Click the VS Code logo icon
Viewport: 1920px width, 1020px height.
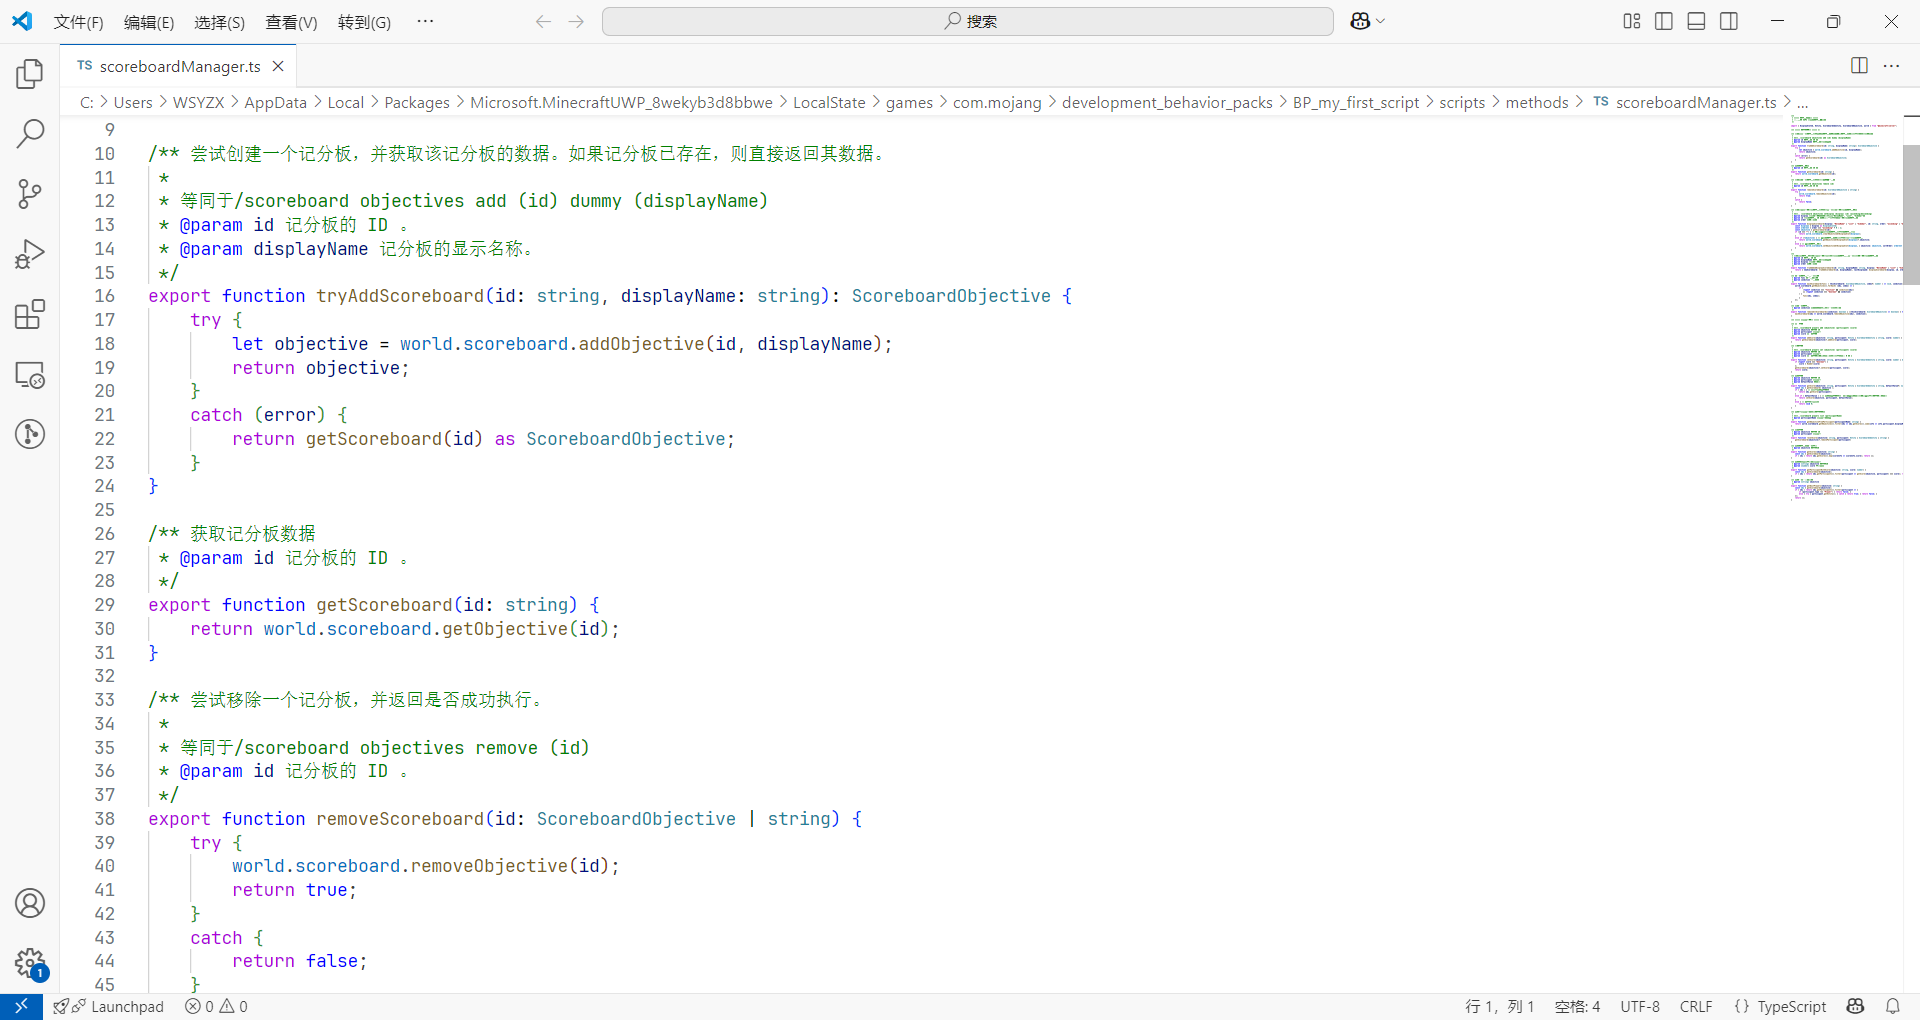pos(22,21)
